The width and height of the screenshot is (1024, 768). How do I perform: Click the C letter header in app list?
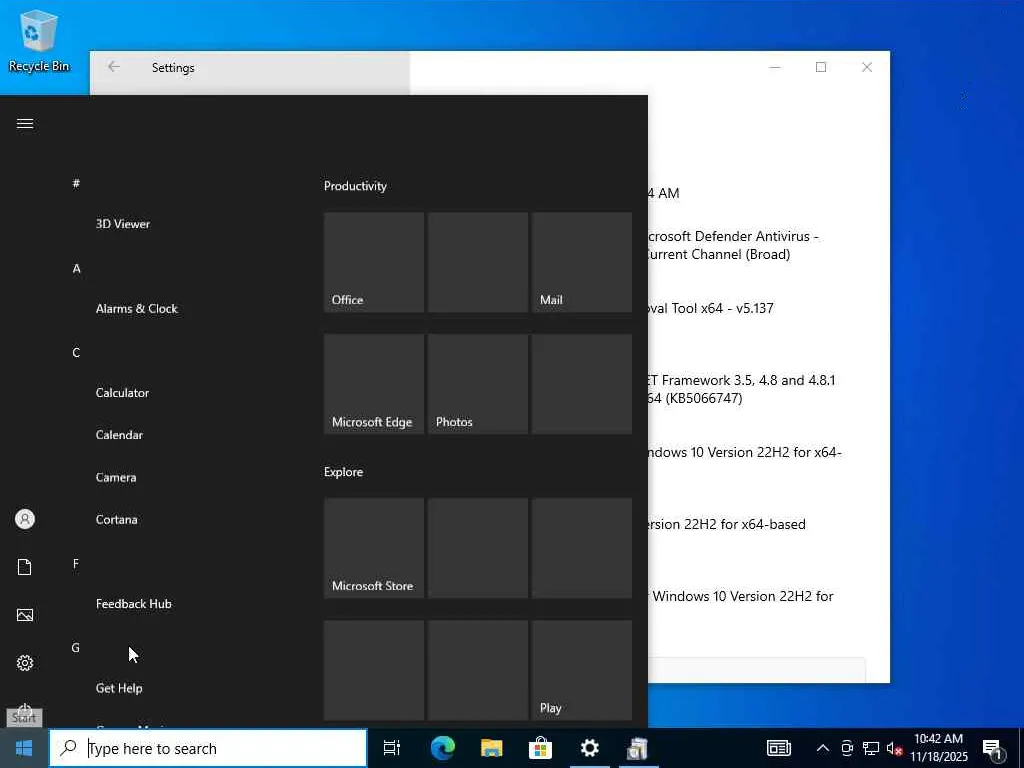[x=76, y=353]
